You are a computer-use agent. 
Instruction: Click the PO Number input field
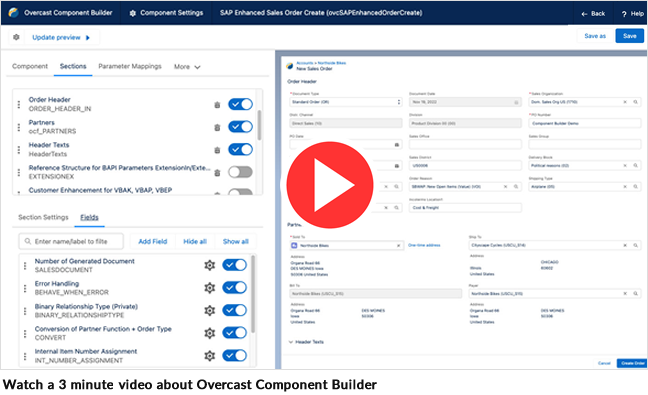coord(584,123)
